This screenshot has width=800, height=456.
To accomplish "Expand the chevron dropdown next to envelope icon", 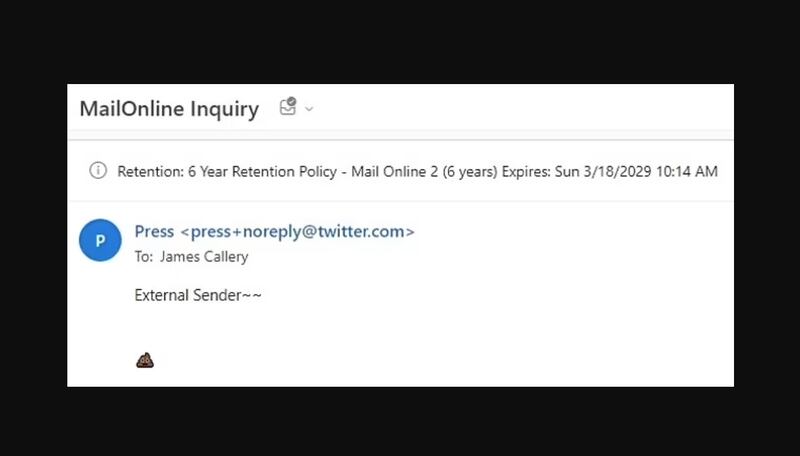I will point(309,109).
